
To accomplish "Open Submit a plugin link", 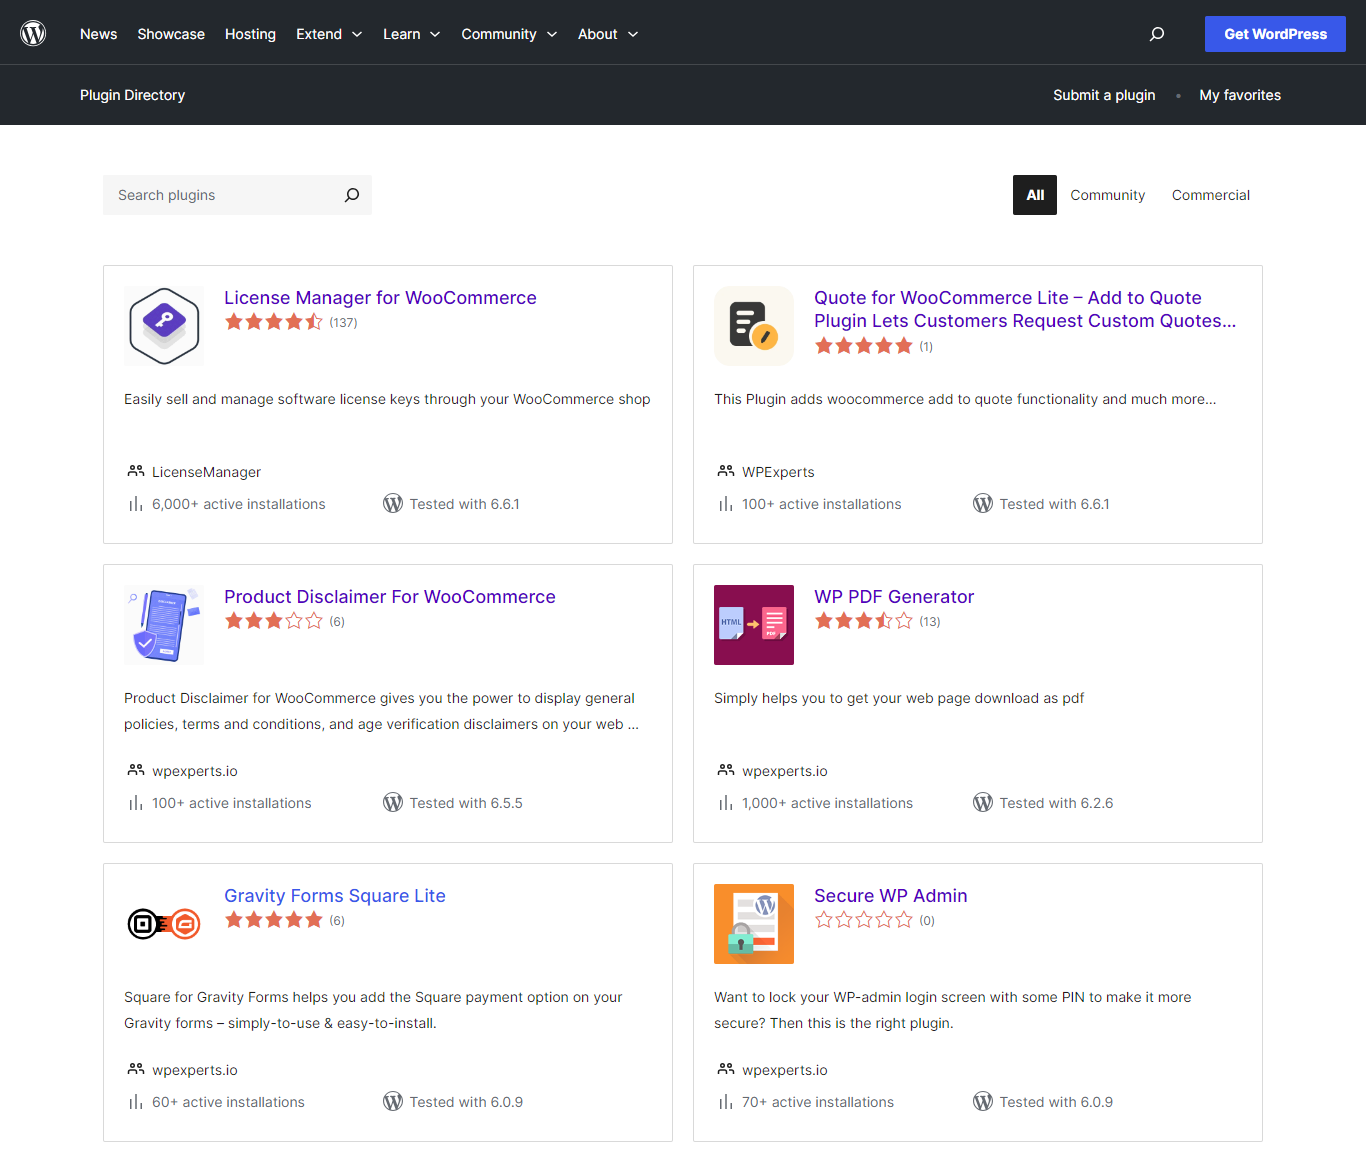I will tap(1104, 95).
